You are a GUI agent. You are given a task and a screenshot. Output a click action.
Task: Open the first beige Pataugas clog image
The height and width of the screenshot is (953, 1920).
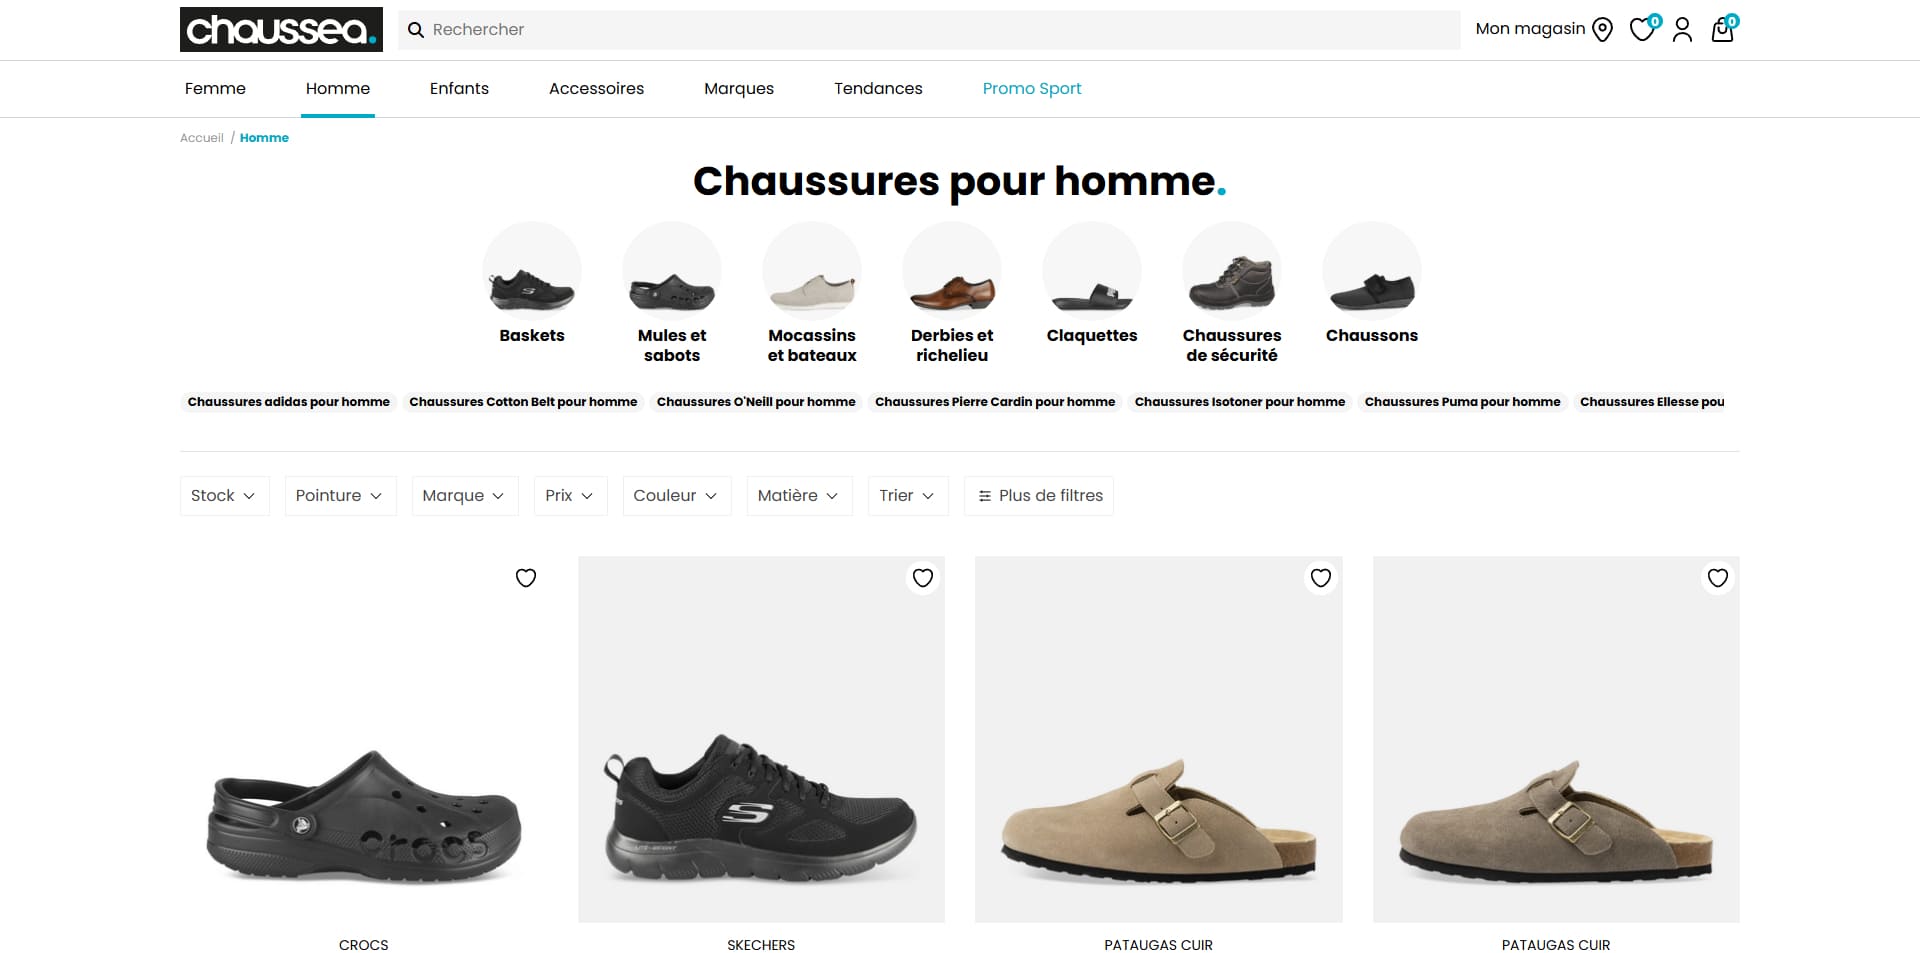[1159, 739]
